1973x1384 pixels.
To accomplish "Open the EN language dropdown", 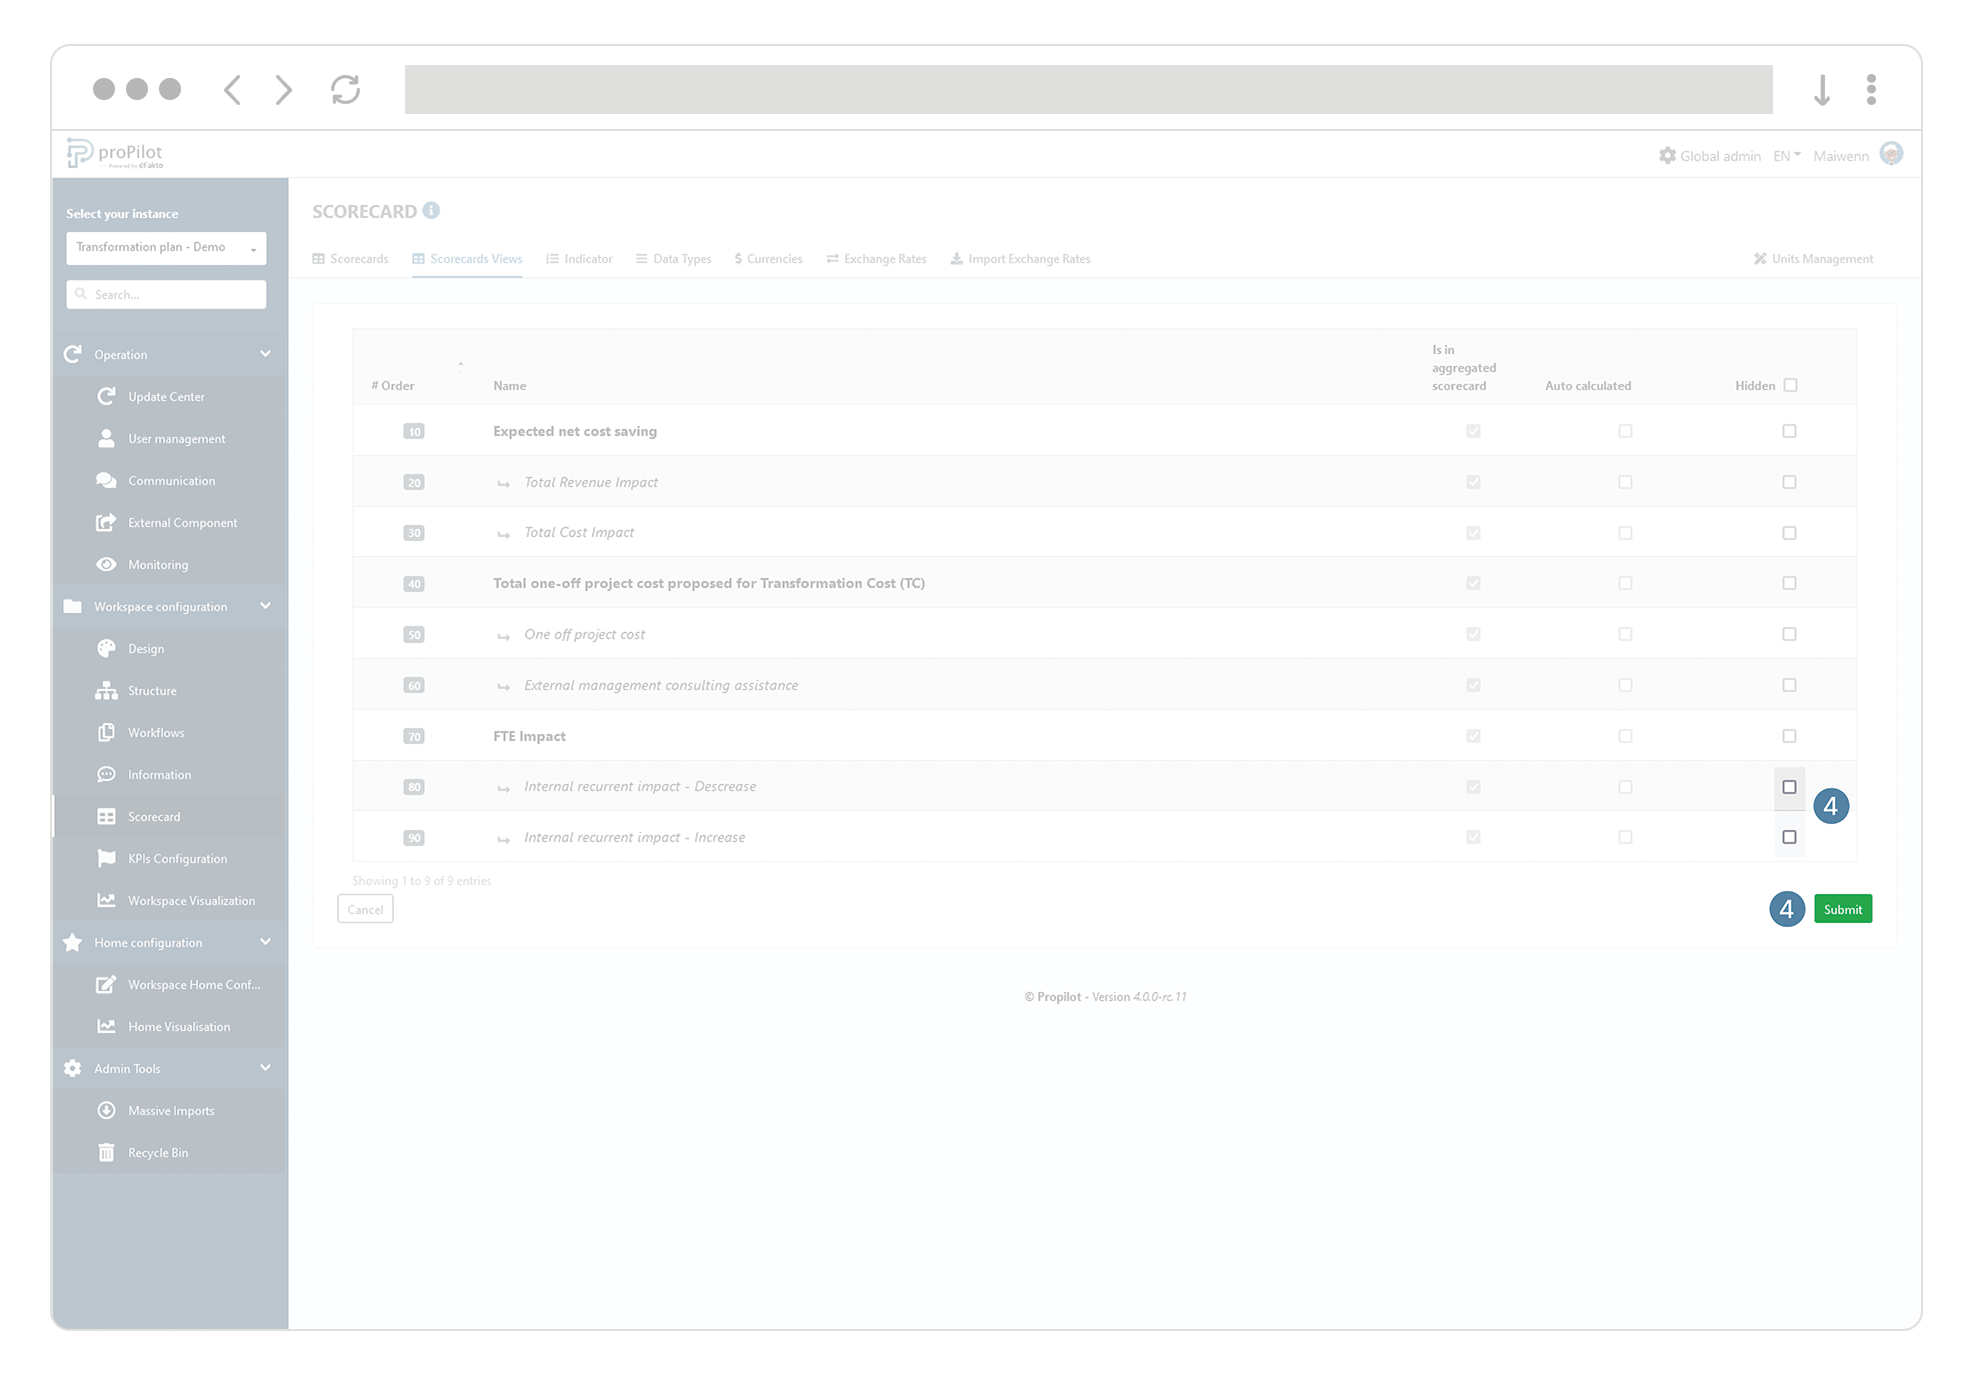I will (x=1785, y=155).
